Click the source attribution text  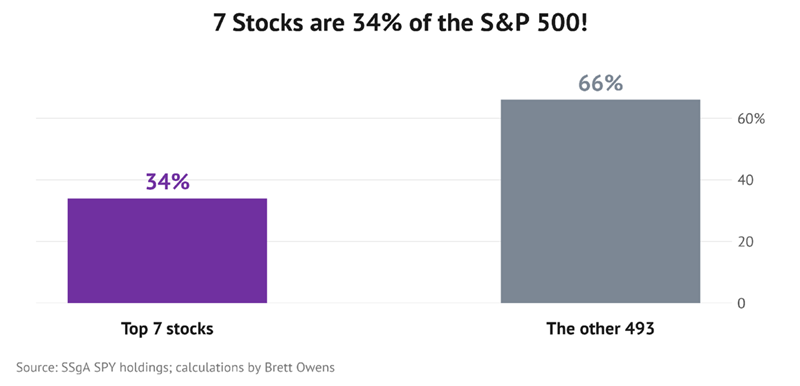176,368
